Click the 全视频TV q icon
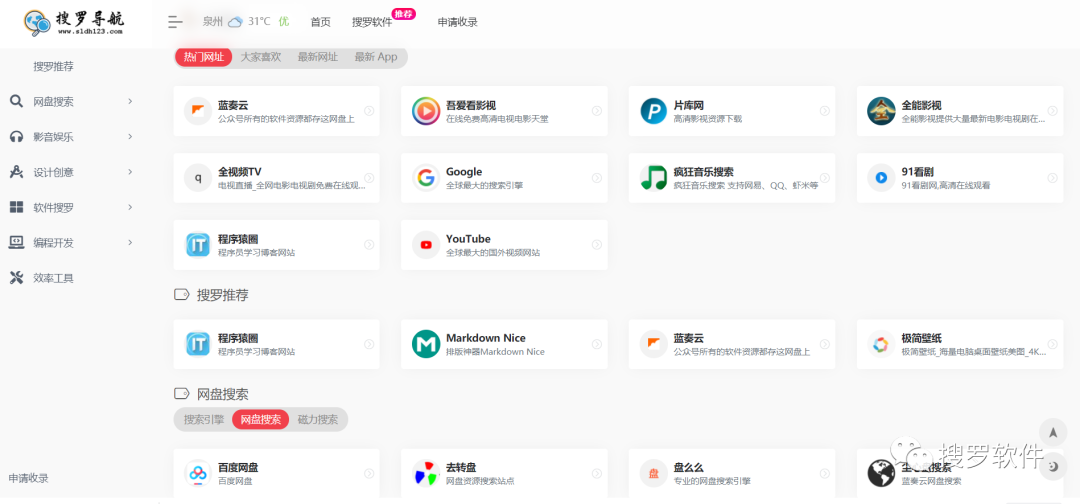The image size is (1080, 504). pyautogui.click(x=198, y=178)
